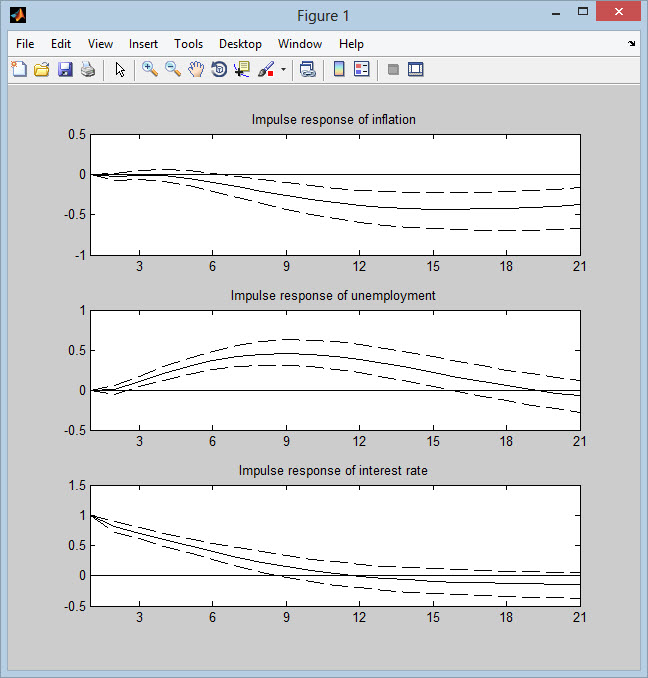Screen dimensions: 648x678
Task: Enable the Data Cursor tool
Action: click(242, 69)
